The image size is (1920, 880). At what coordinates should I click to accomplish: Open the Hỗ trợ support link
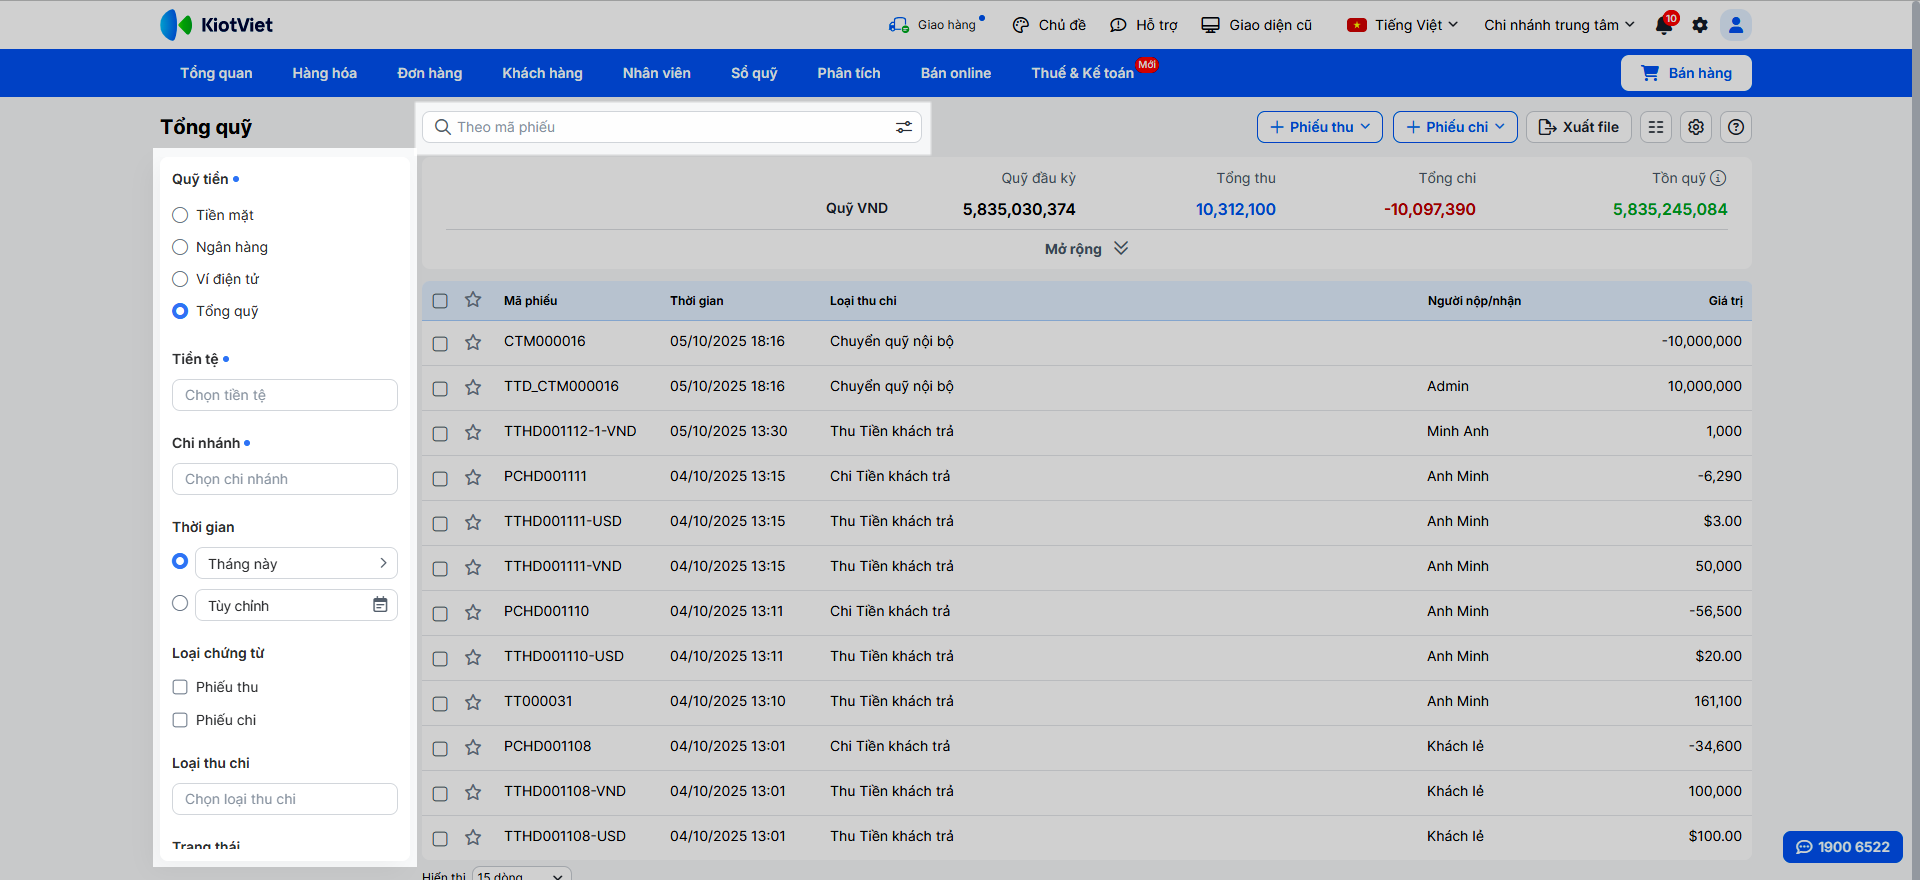click(x=1144, y=25)
